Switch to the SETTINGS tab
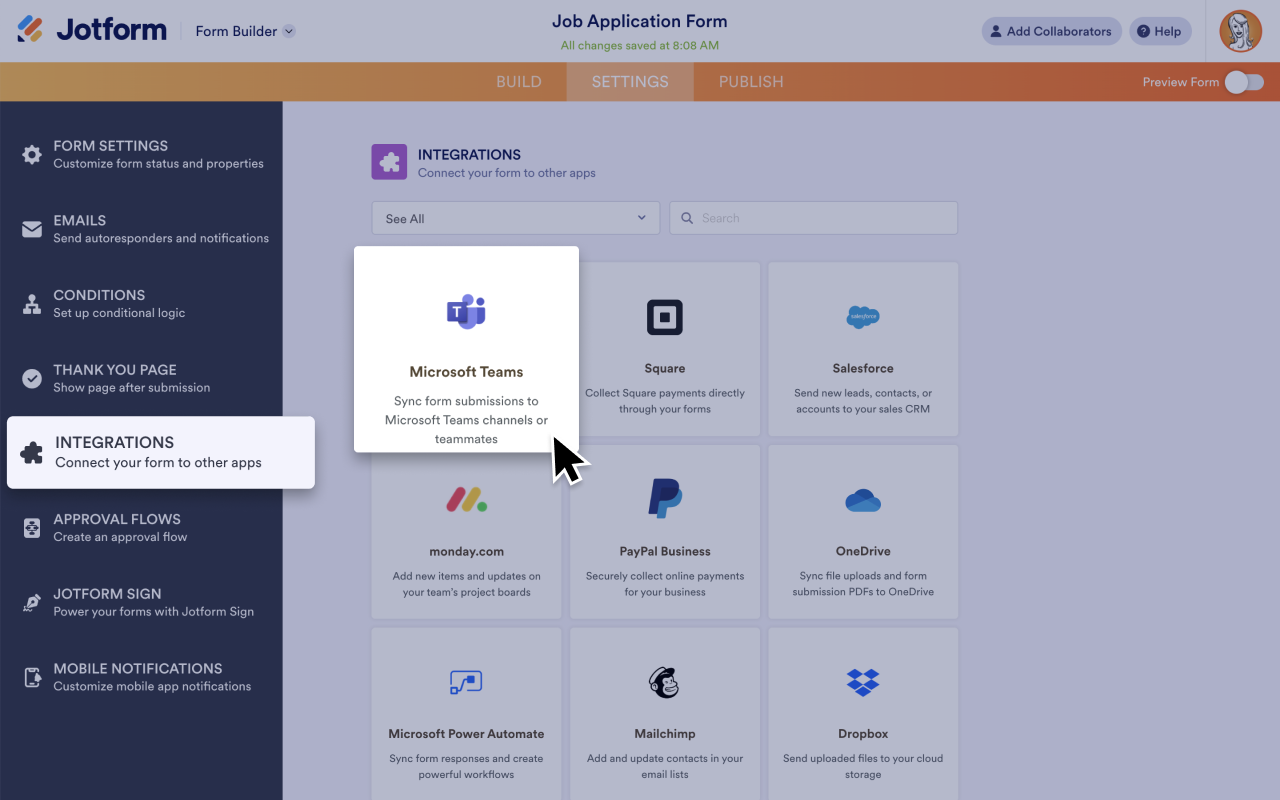1280x800 pixels. [x=630, y=82]
